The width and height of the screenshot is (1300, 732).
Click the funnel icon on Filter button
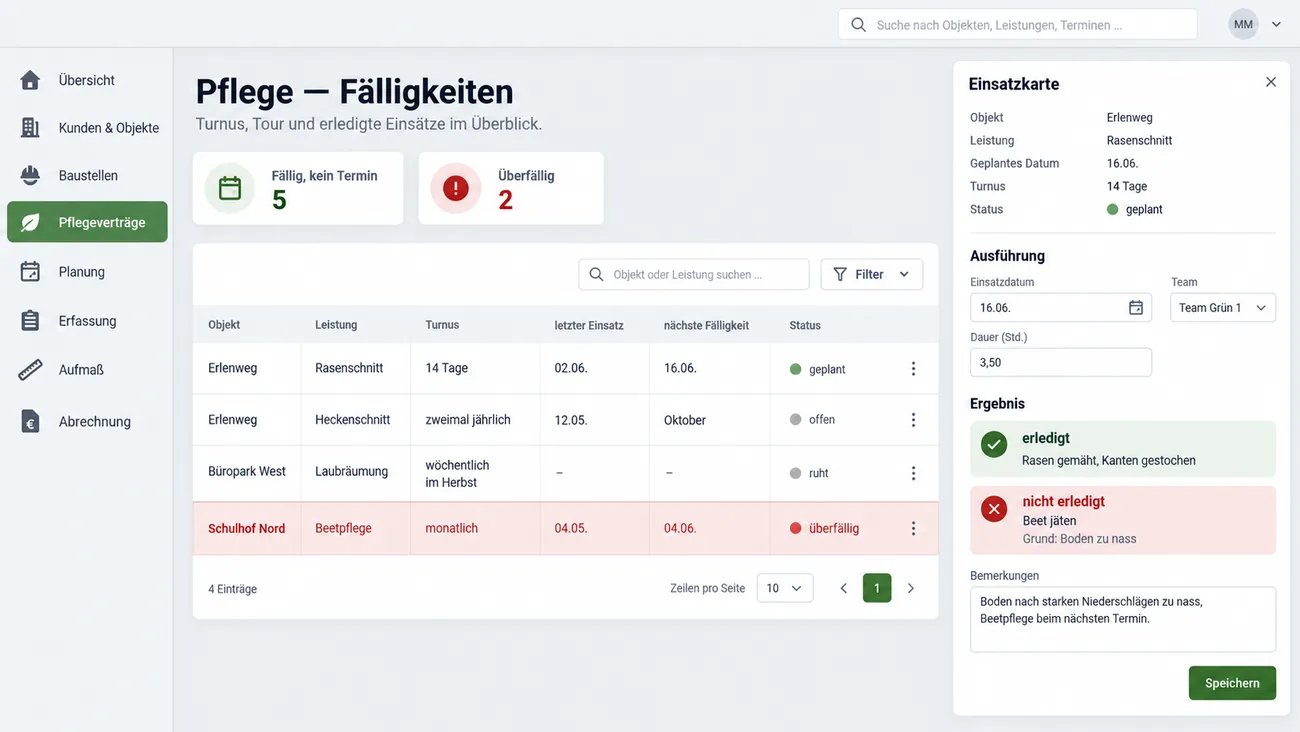pos(840,274)
